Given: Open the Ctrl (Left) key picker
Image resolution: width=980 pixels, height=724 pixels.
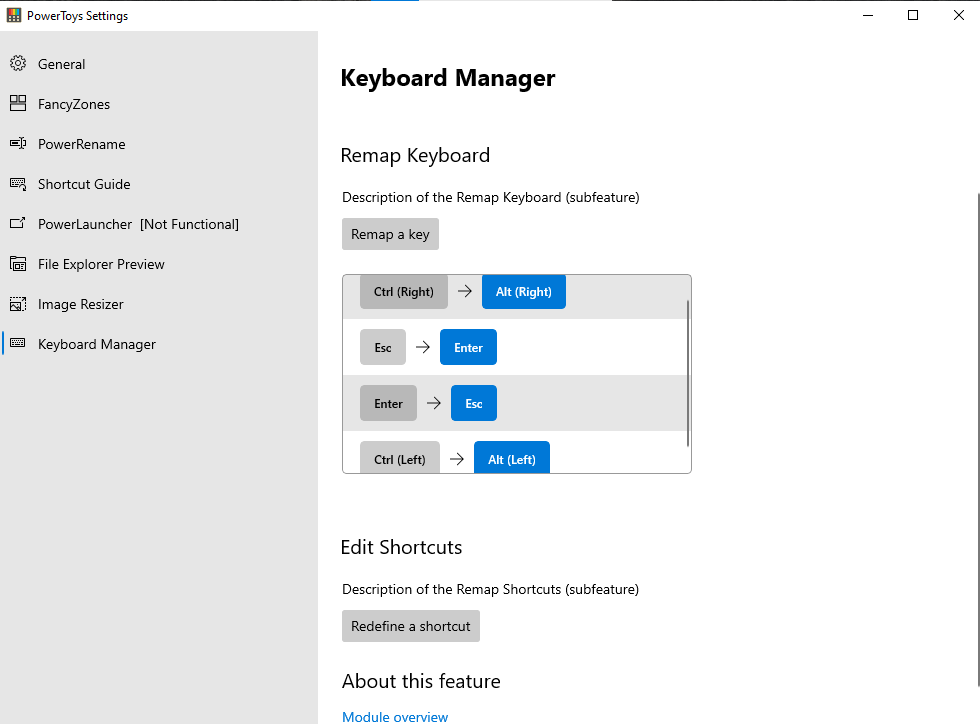Looking at the screenshot, I should pos(399,458).
